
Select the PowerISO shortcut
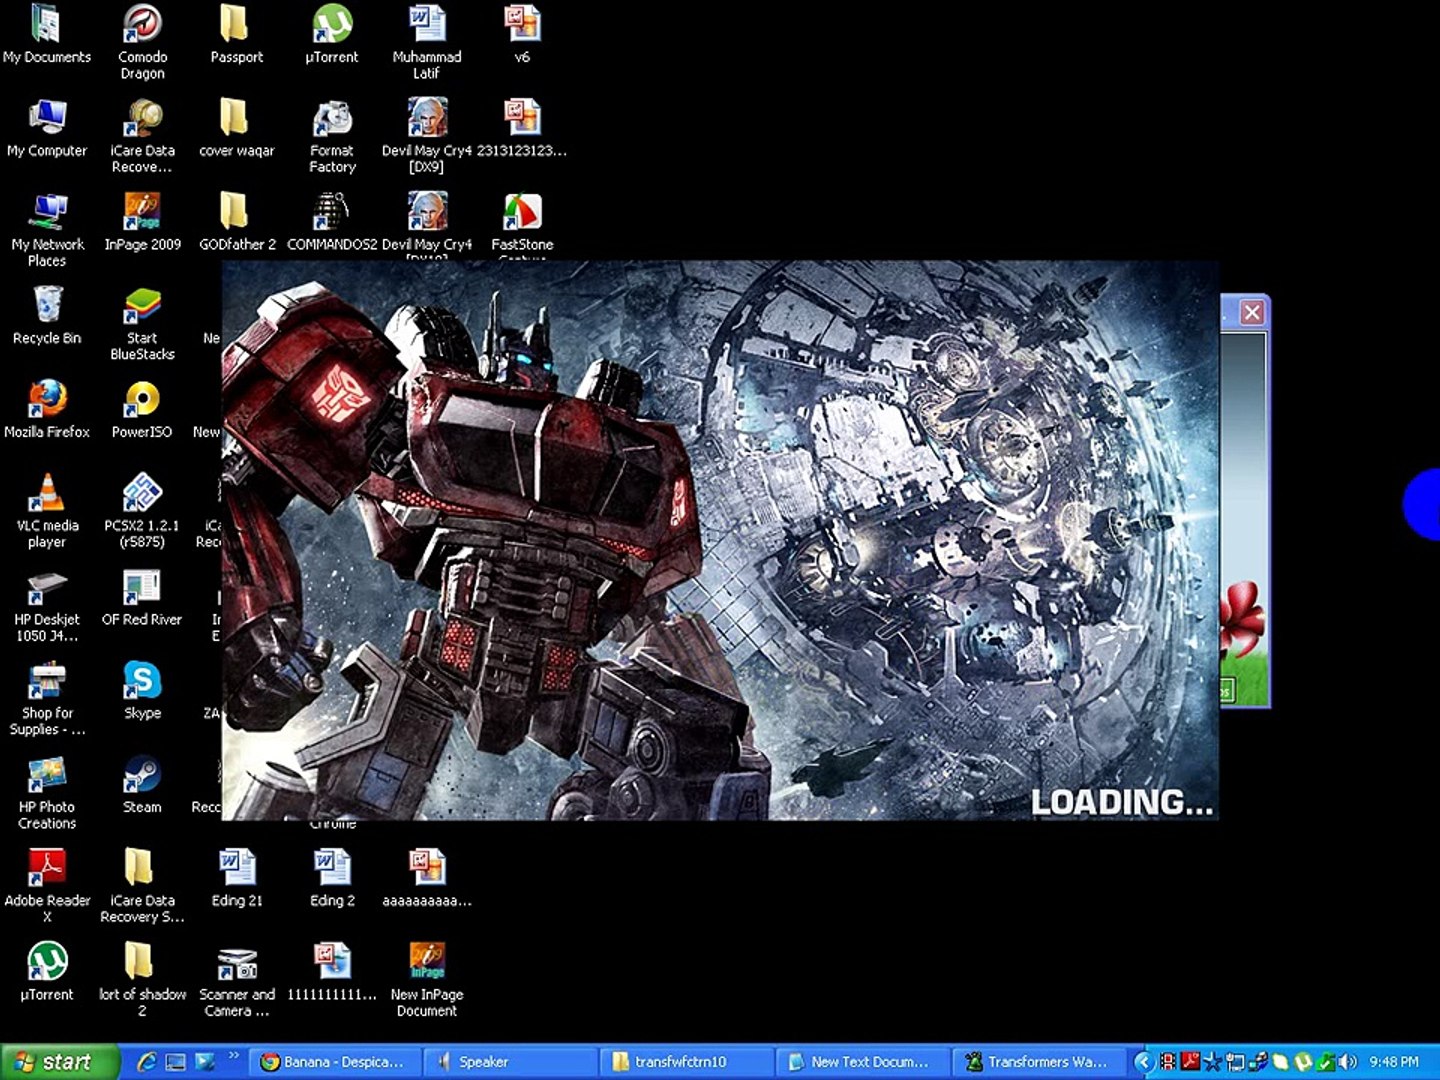(142, 409)
